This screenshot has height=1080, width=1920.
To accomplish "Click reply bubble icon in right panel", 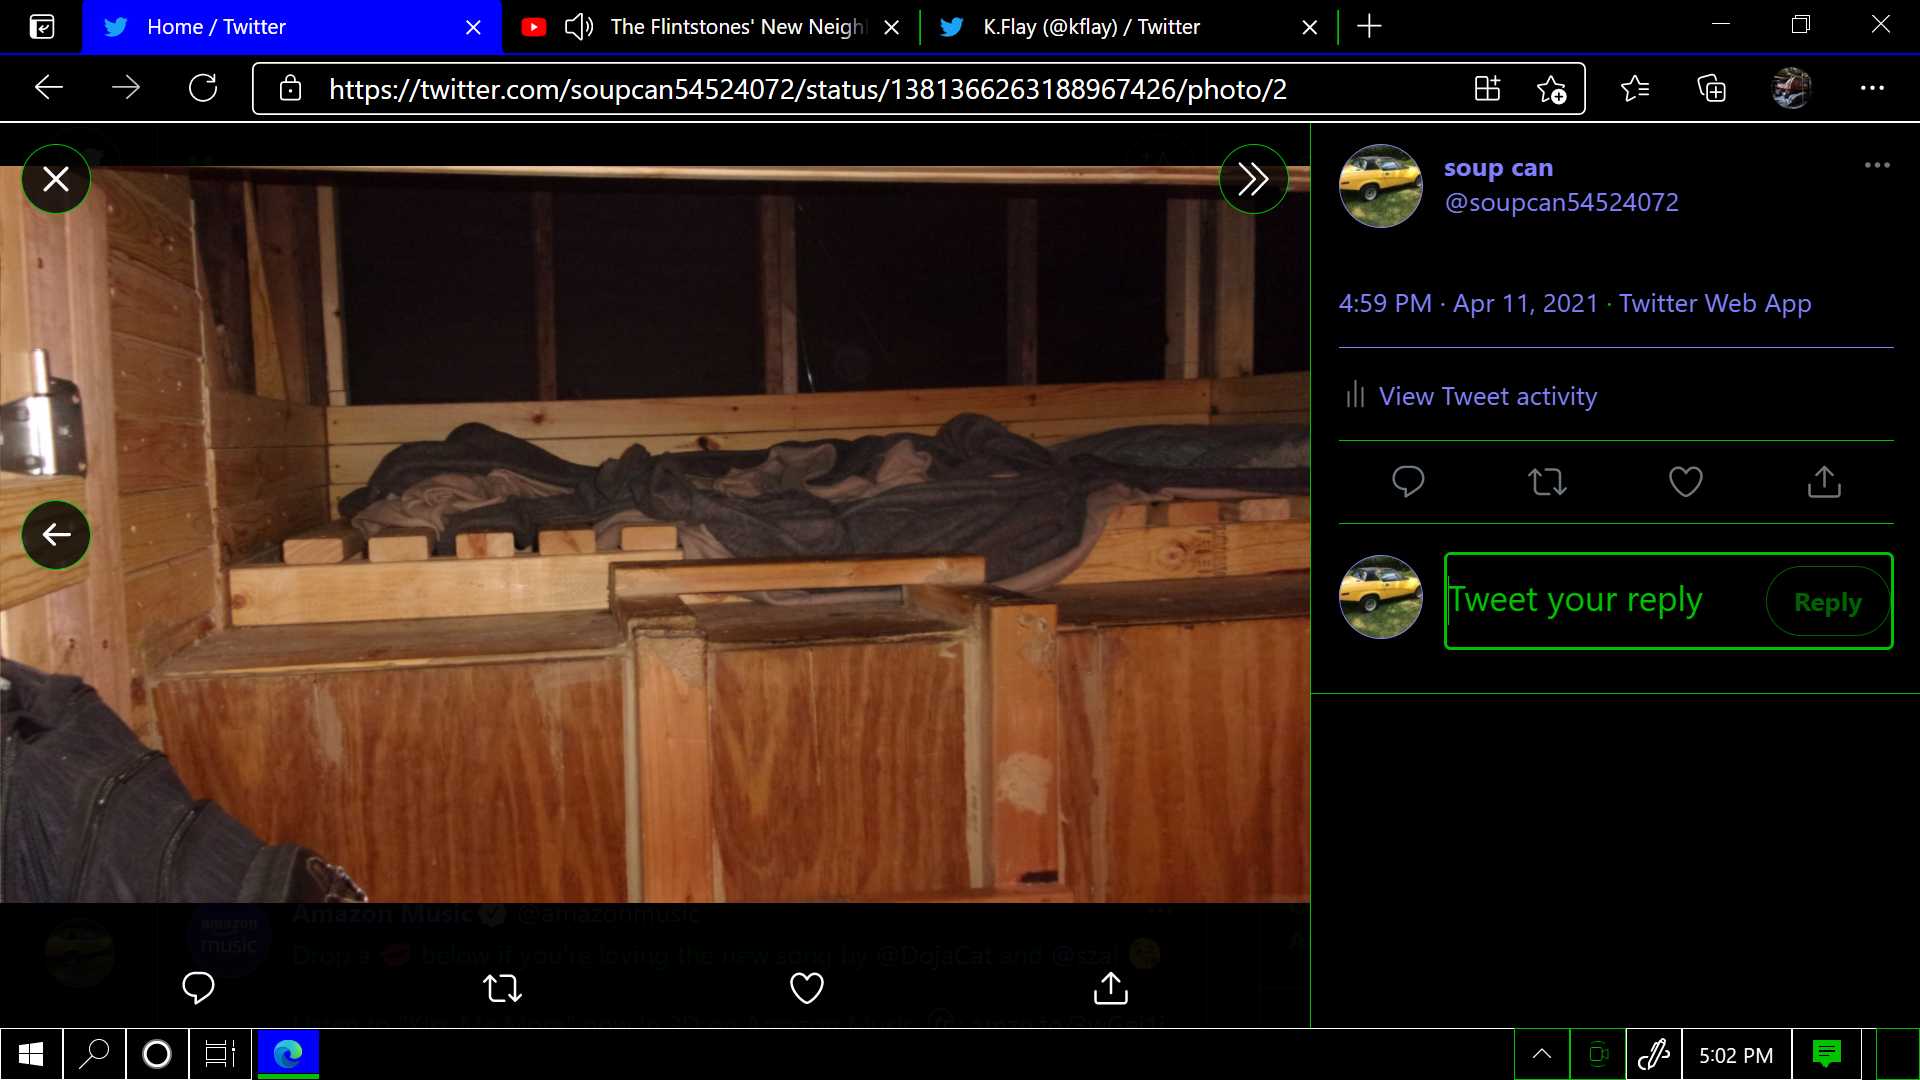I will pyautogui.click(x=1408, y=482).
